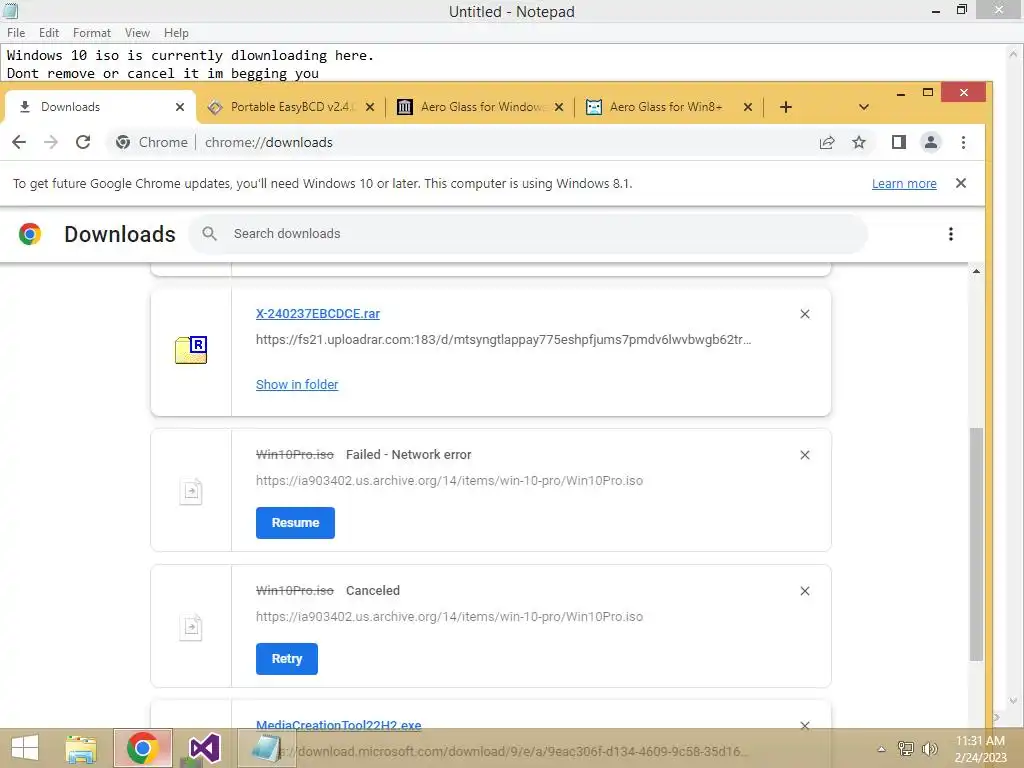Open MediaCreationTool22H2.exe link

pyautogui.click(x=338, y=725)
